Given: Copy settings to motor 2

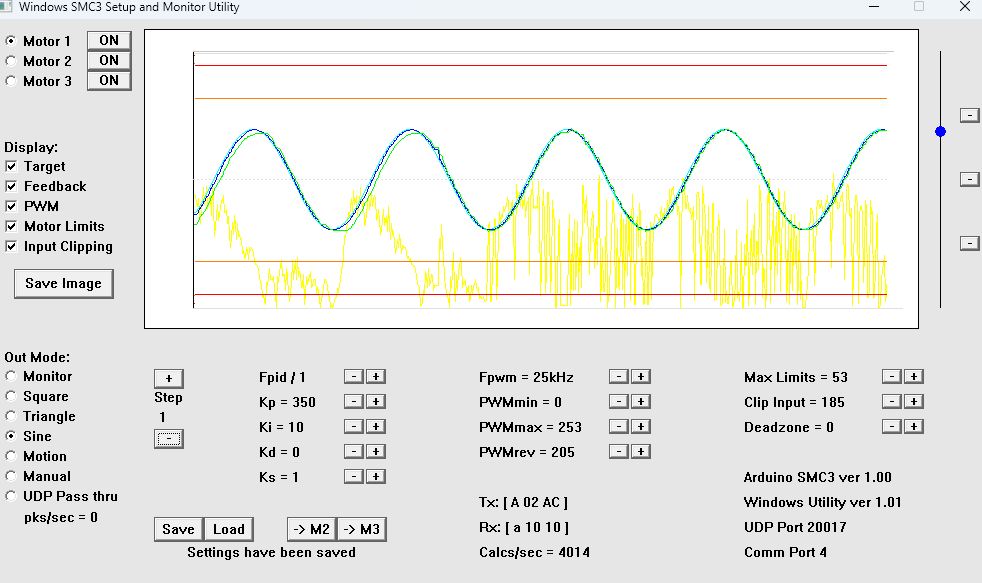Looking at the screenshot, I should point(311,529).
